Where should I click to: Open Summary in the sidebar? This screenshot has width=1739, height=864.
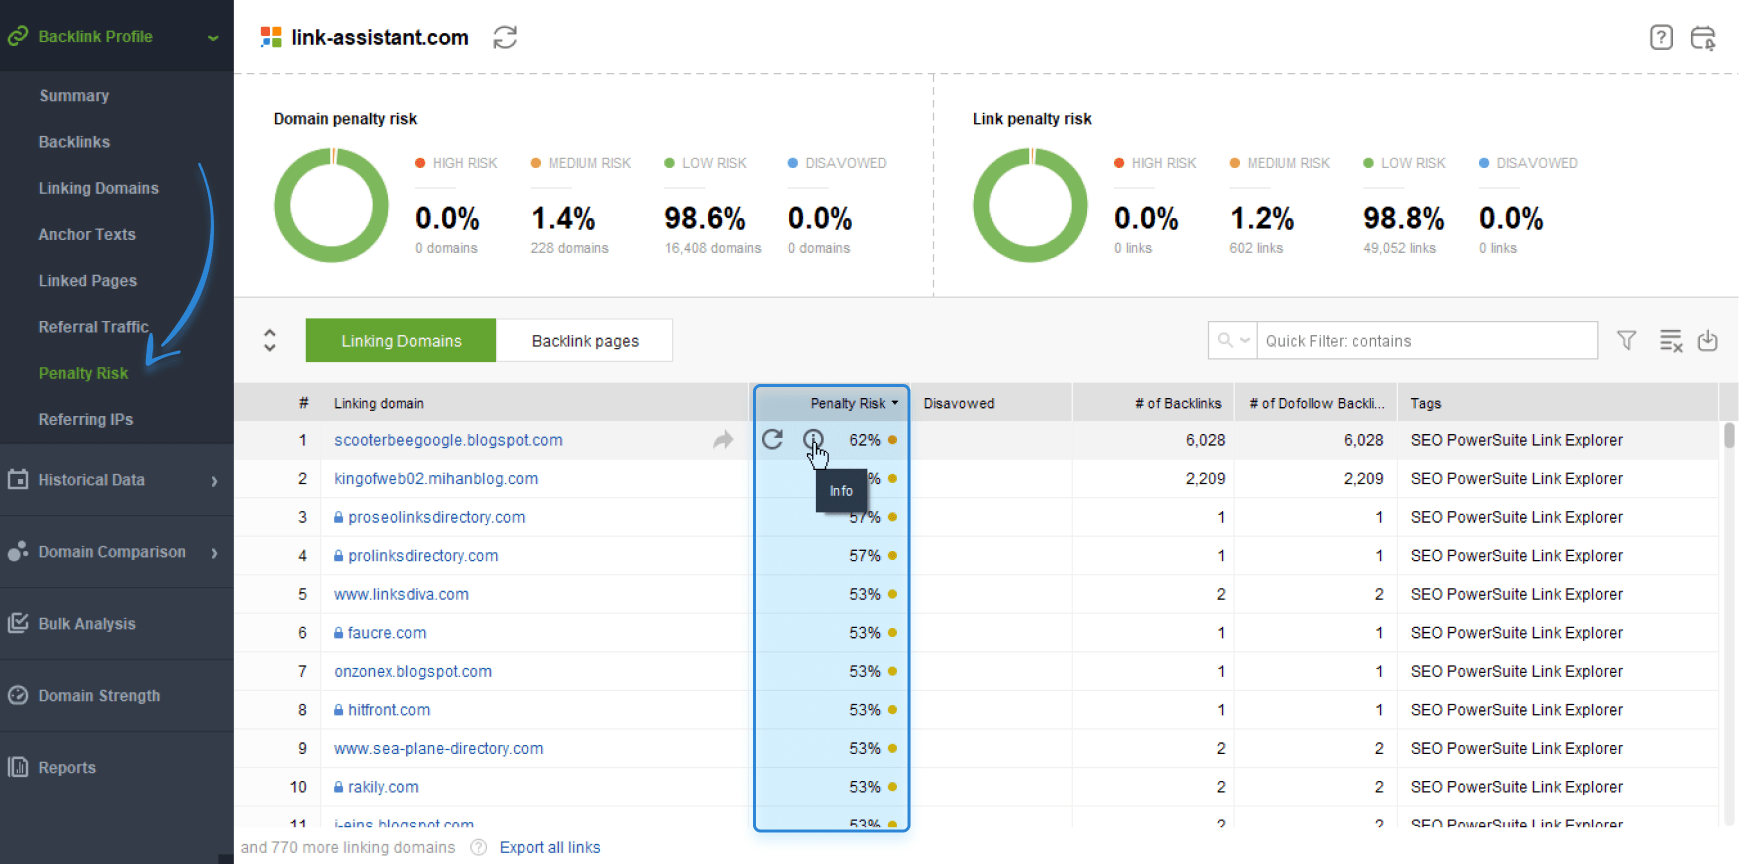coord(74,96)
